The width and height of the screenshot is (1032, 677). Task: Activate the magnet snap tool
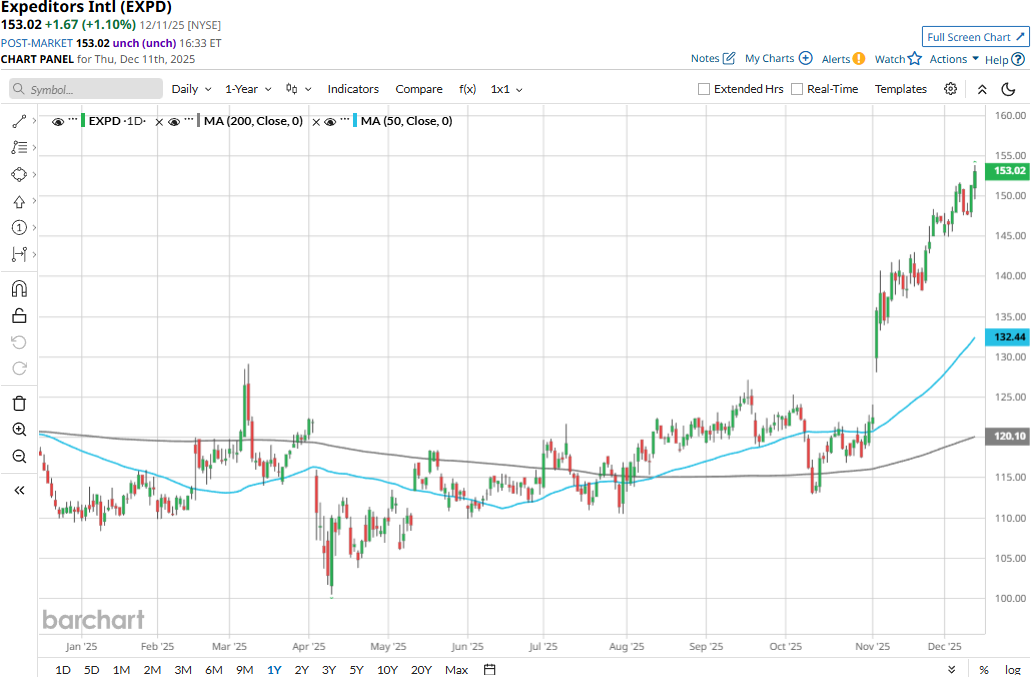(19, 289)
